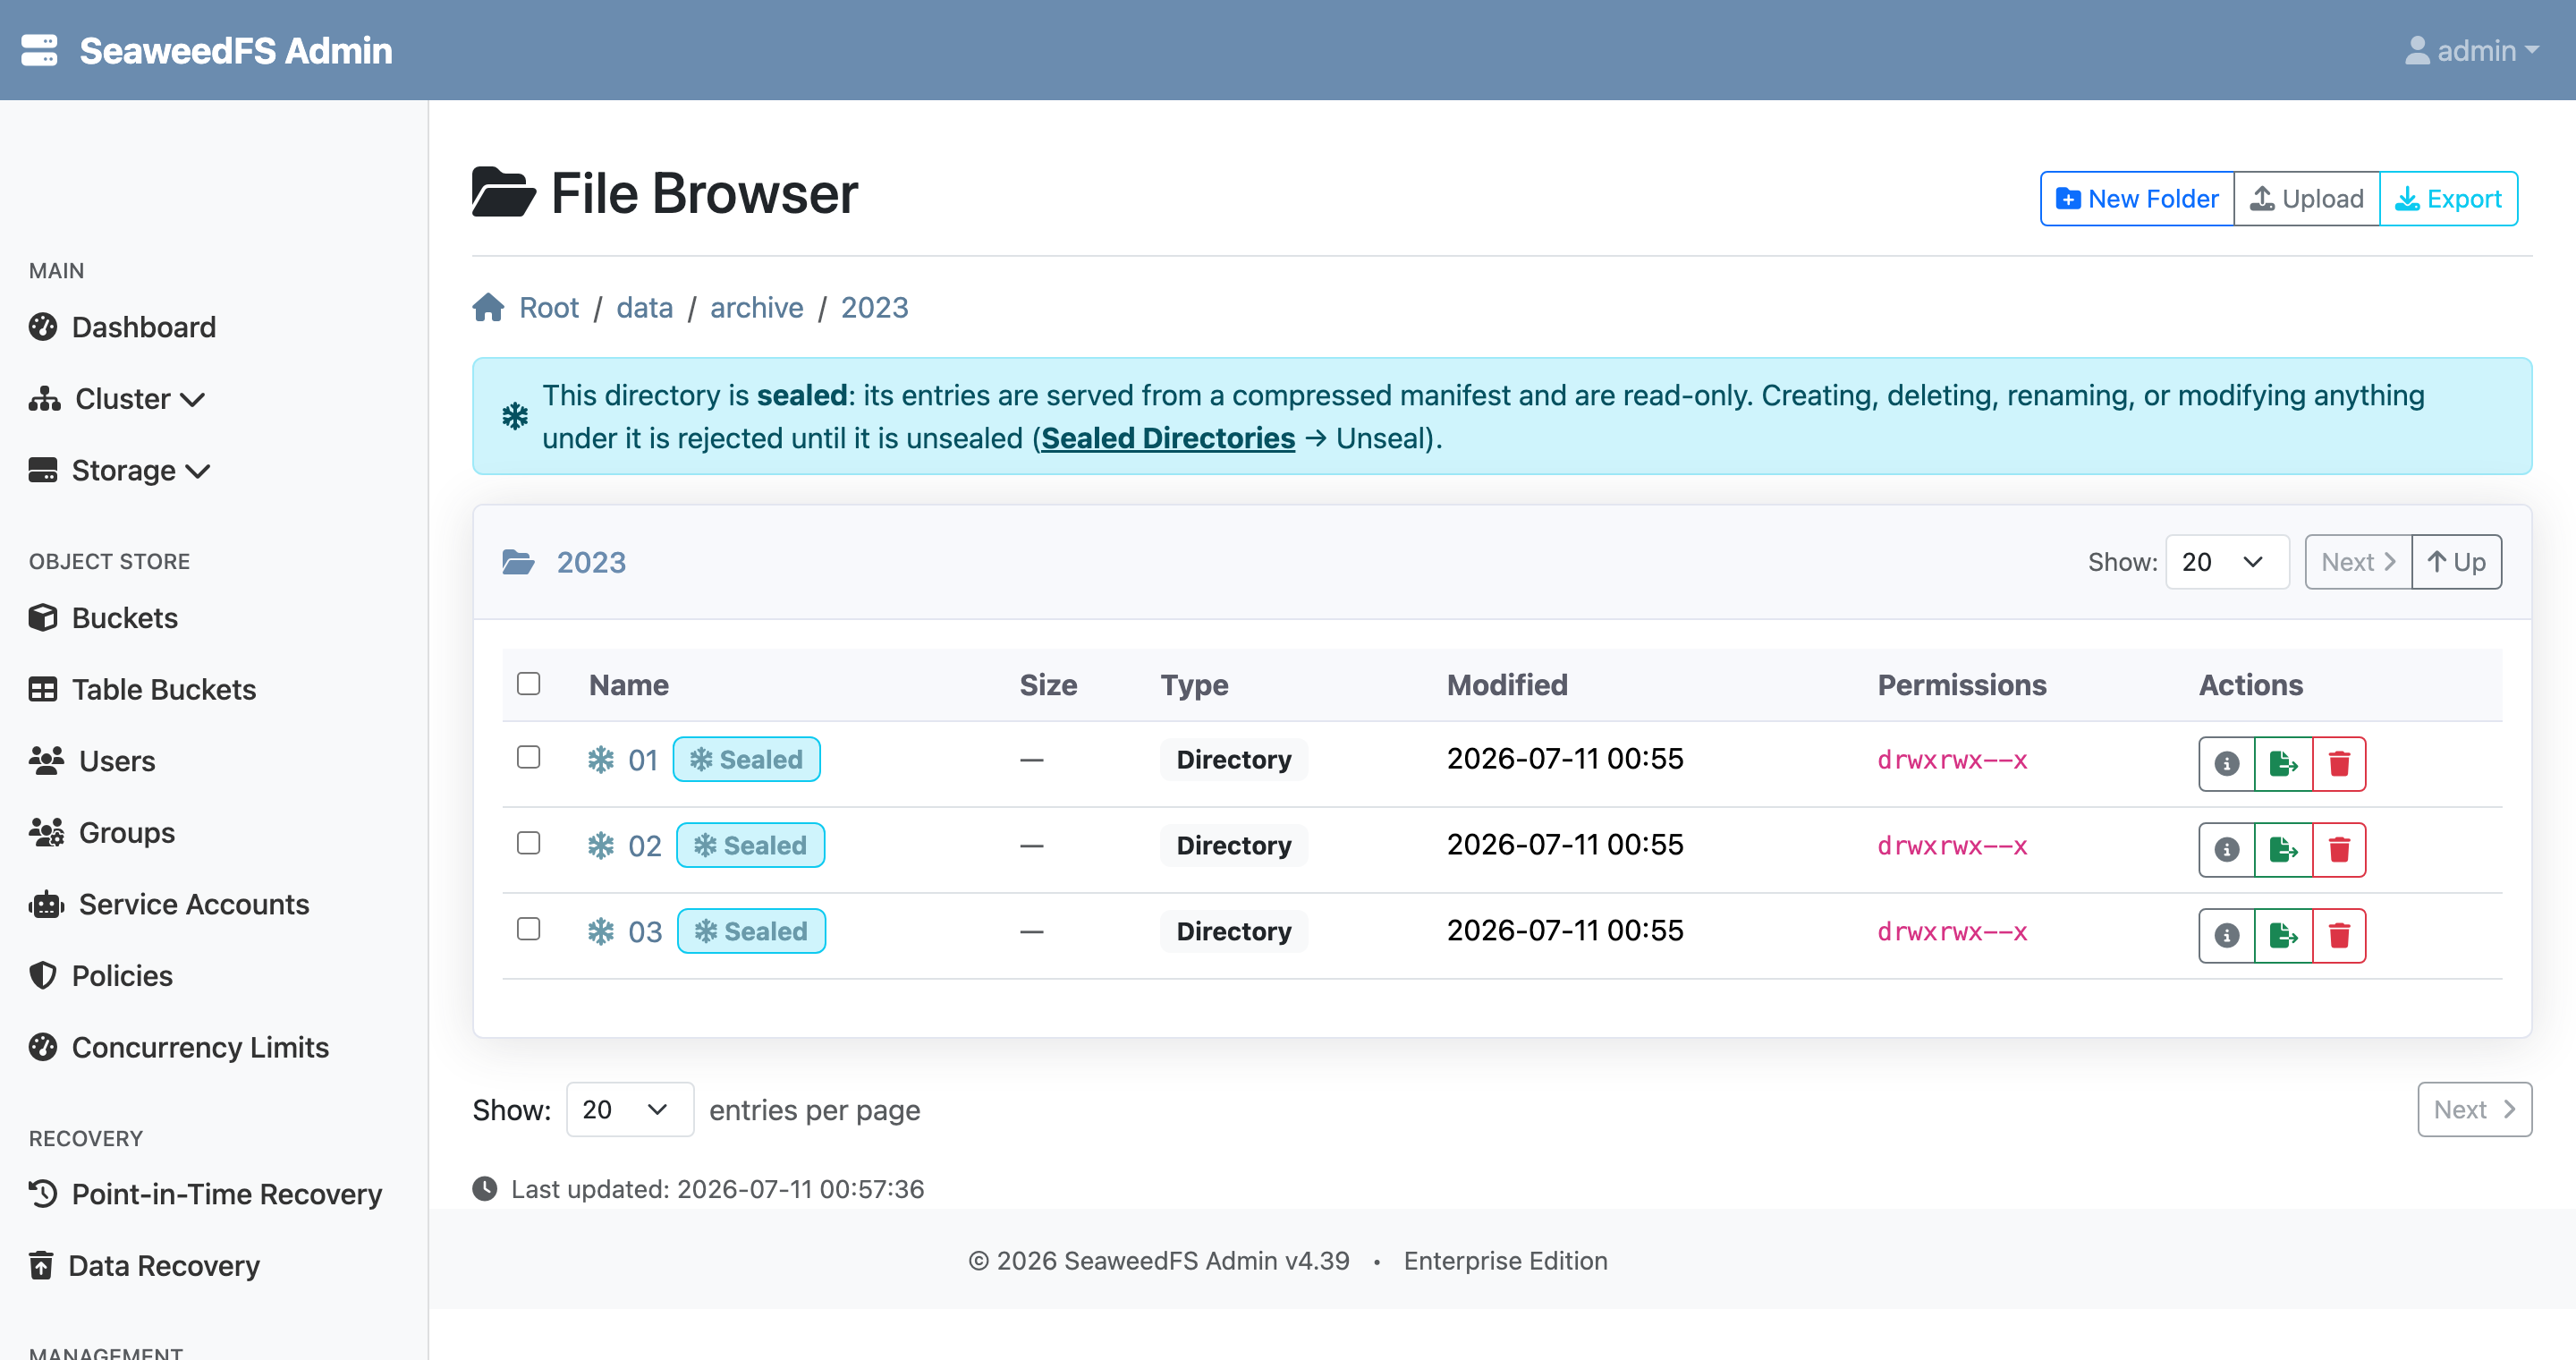The image size is (2576, 1360).
Task: Open directory 01
Action: pyautogui.click(x=643, y=760)
